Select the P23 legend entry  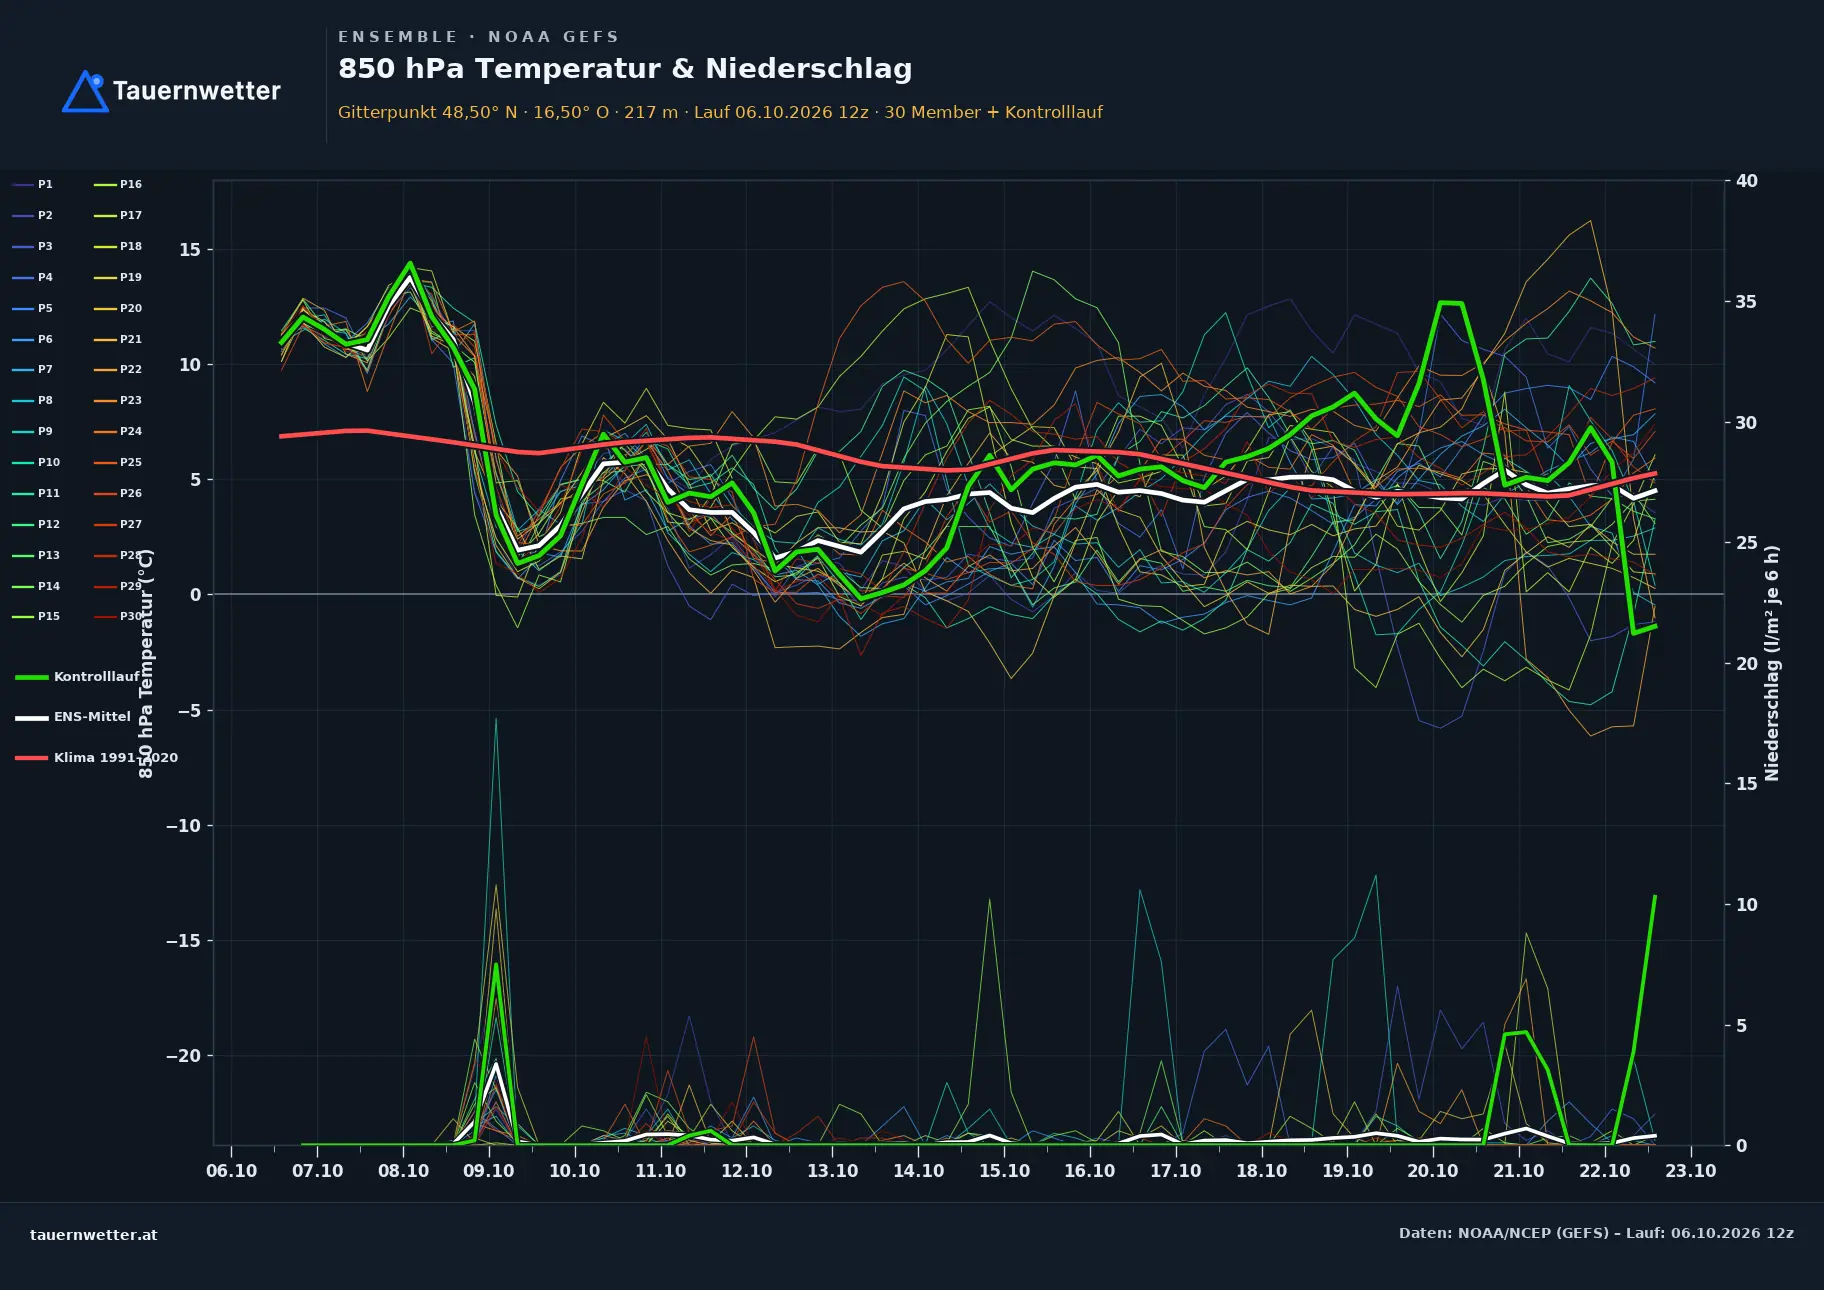(x=118, y=401)
